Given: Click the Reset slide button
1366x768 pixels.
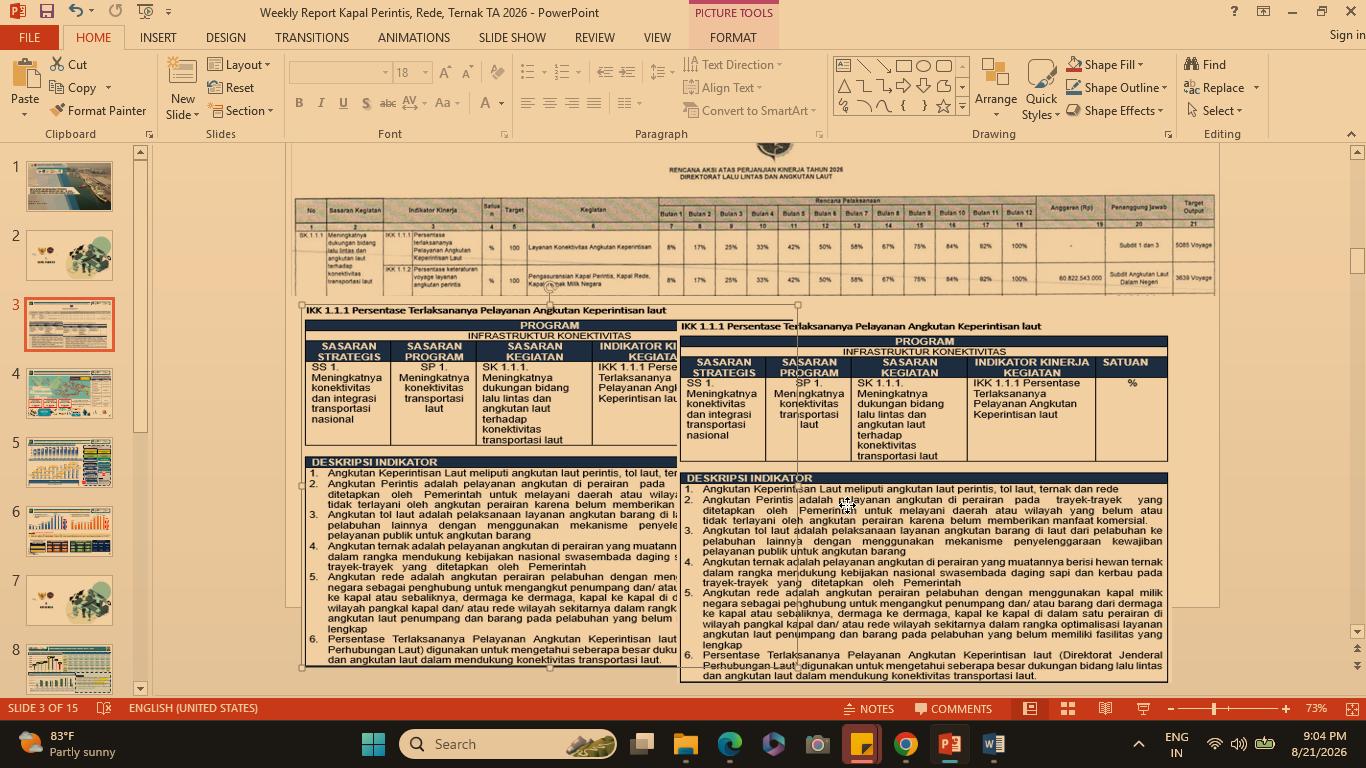Looking at the screenshot, I should pos(231,88).
